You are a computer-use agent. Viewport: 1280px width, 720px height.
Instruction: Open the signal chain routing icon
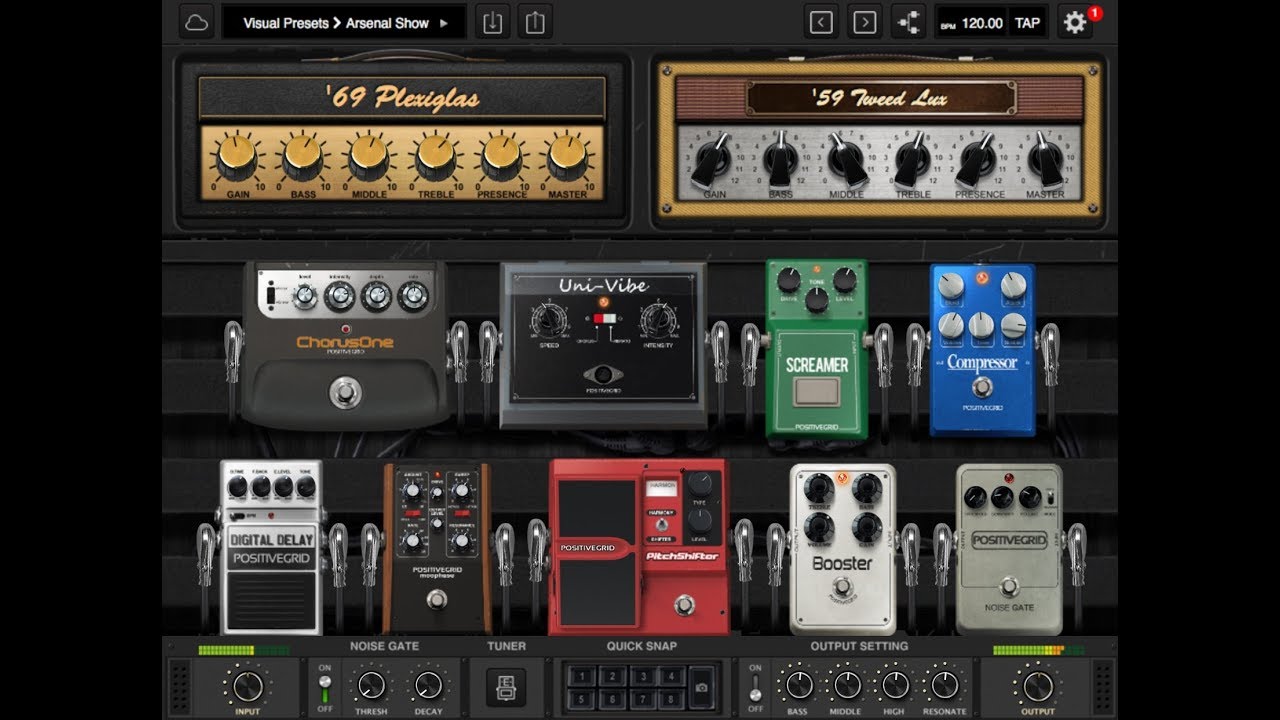[x=908, y=22]
